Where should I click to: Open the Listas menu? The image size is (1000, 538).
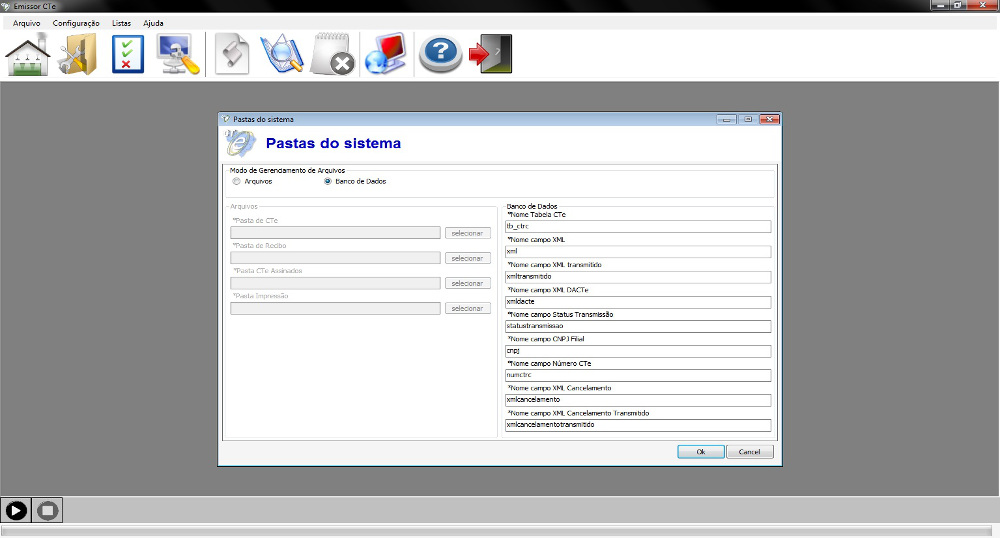pos(121,22)
